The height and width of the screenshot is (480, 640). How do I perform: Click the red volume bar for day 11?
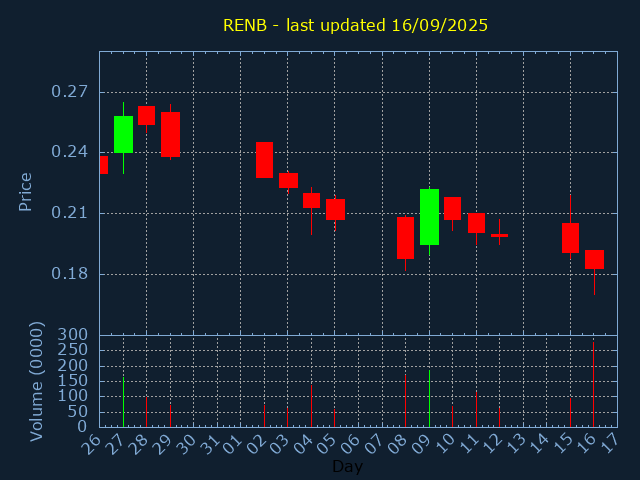coord(476,409)
